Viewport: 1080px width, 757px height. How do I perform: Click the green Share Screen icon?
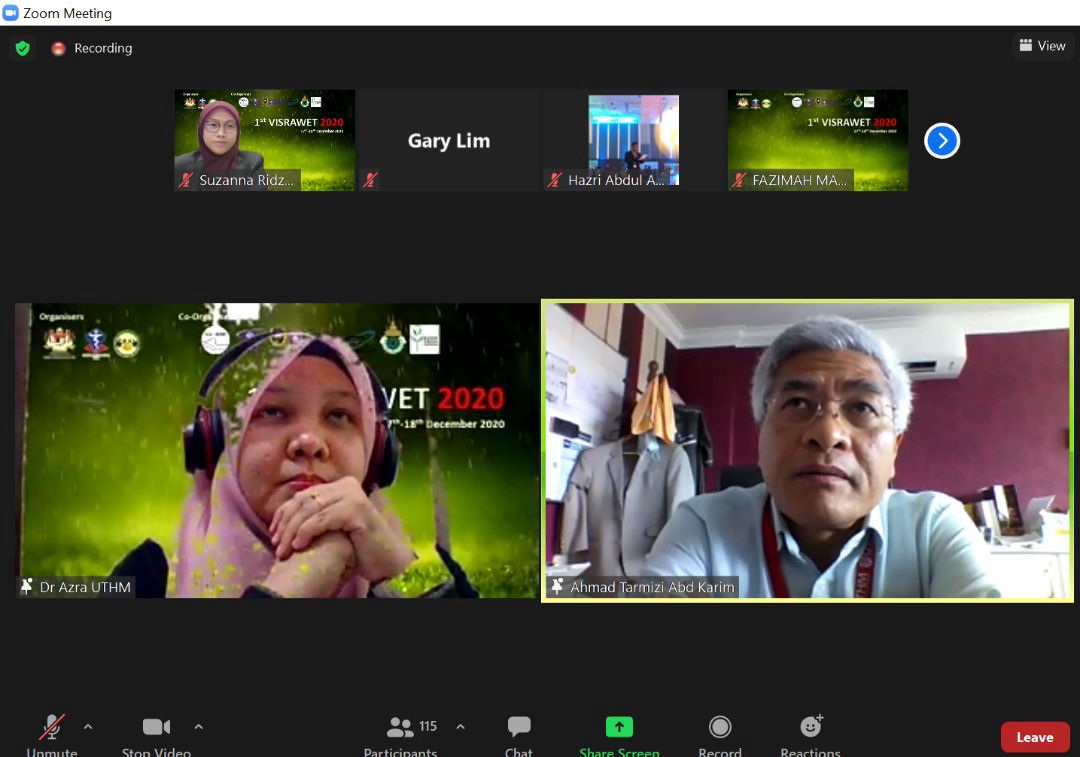click(619, 728)
